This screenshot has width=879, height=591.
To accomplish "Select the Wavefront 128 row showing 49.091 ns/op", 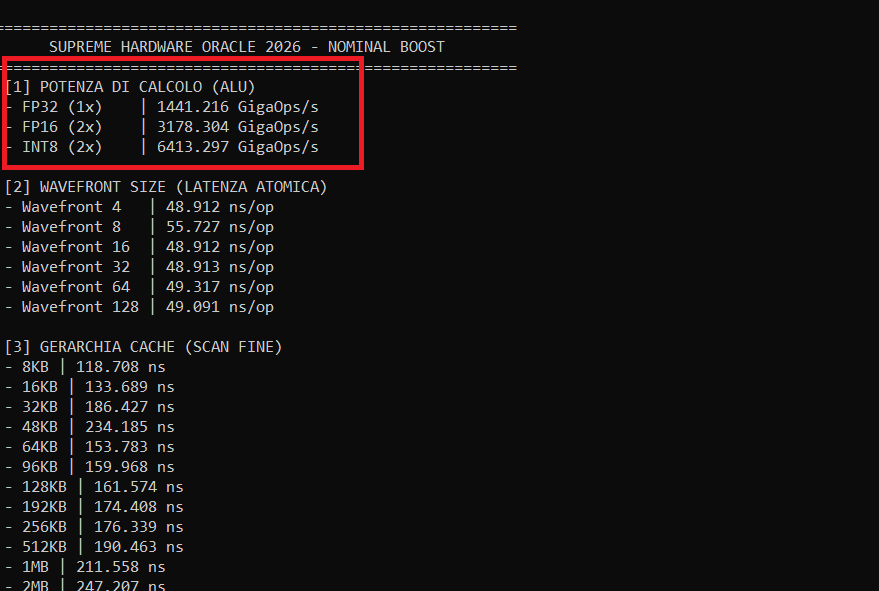I will [x=140, y=307].
